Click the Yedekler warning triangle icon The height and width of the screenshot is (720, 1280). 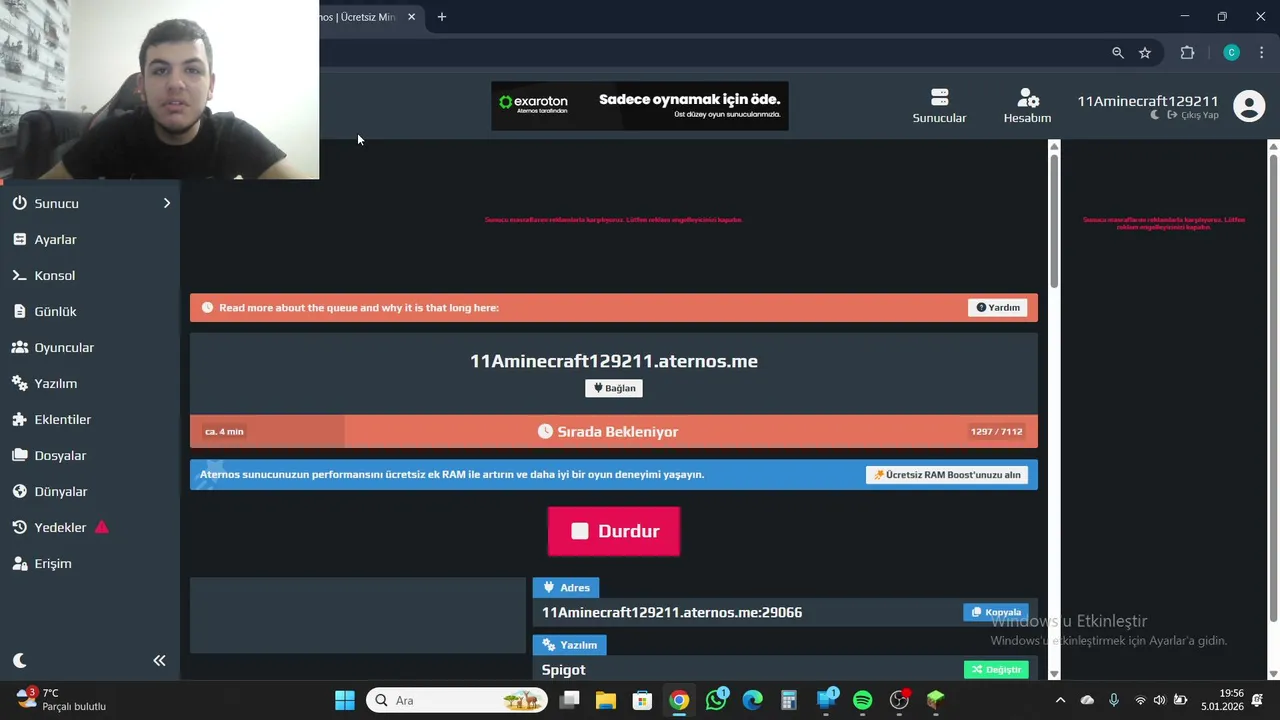pos(101,527)
